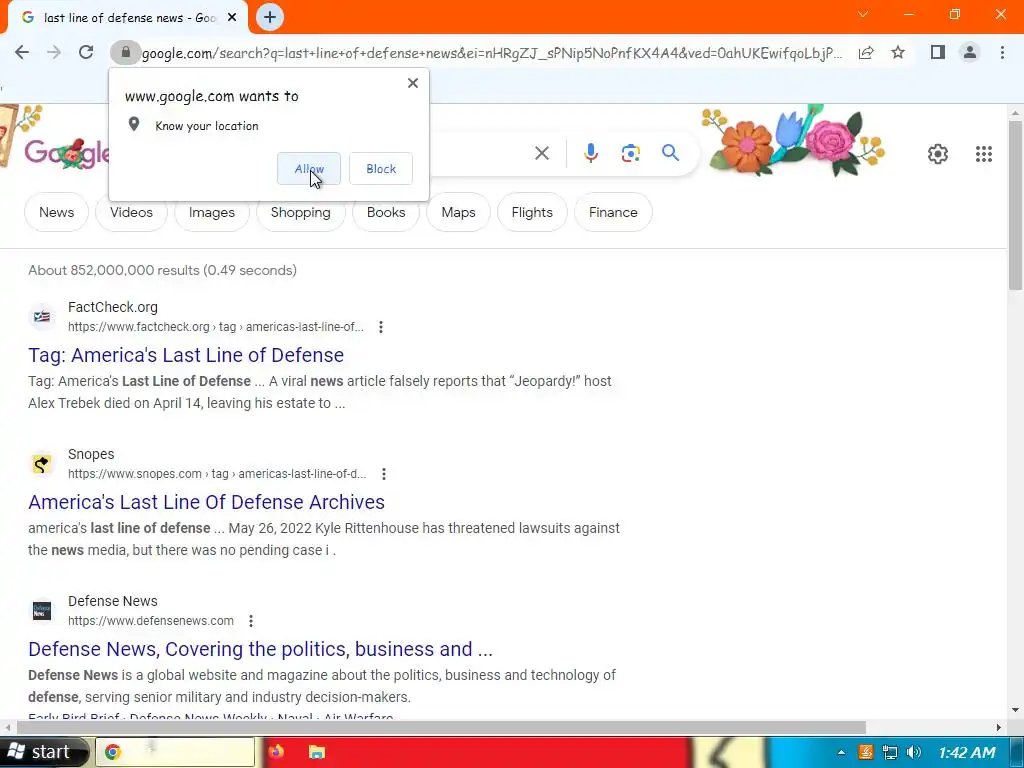Screen dimensions: 1024x768
Task: Click the Google doodle logo
Action: 67,153
